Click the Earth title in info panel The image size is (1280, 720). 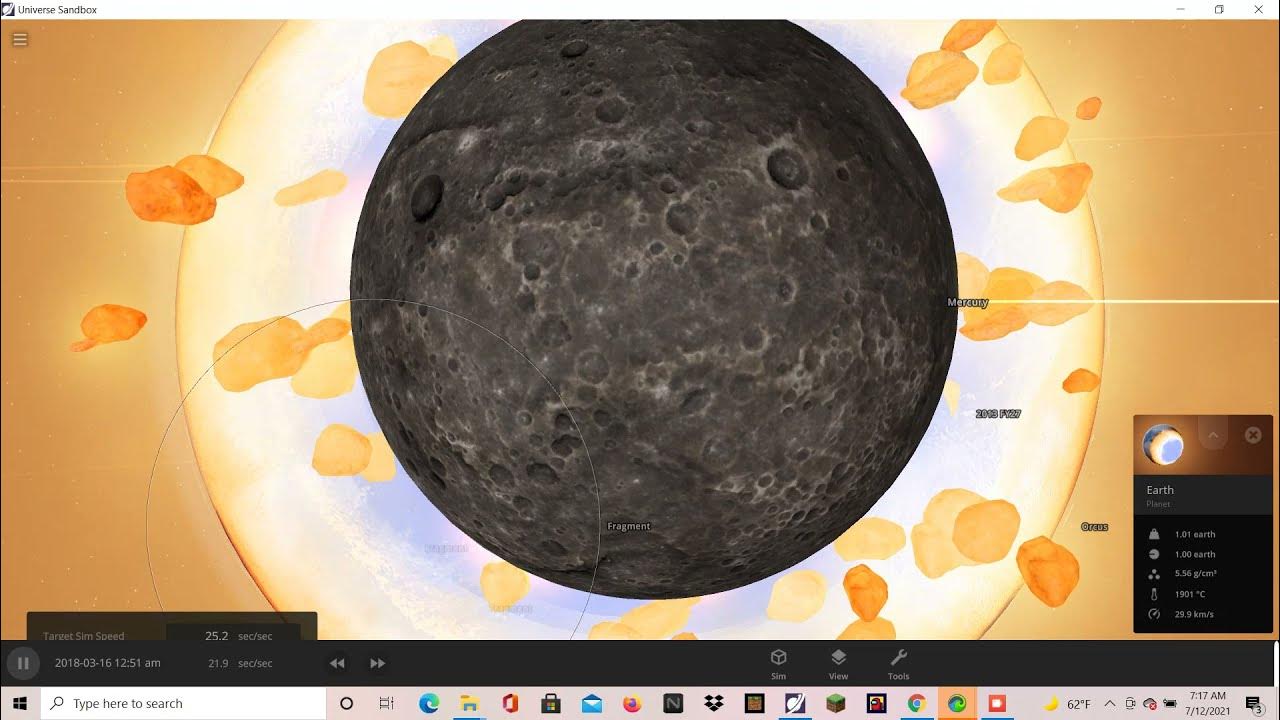coord(1160,490)
